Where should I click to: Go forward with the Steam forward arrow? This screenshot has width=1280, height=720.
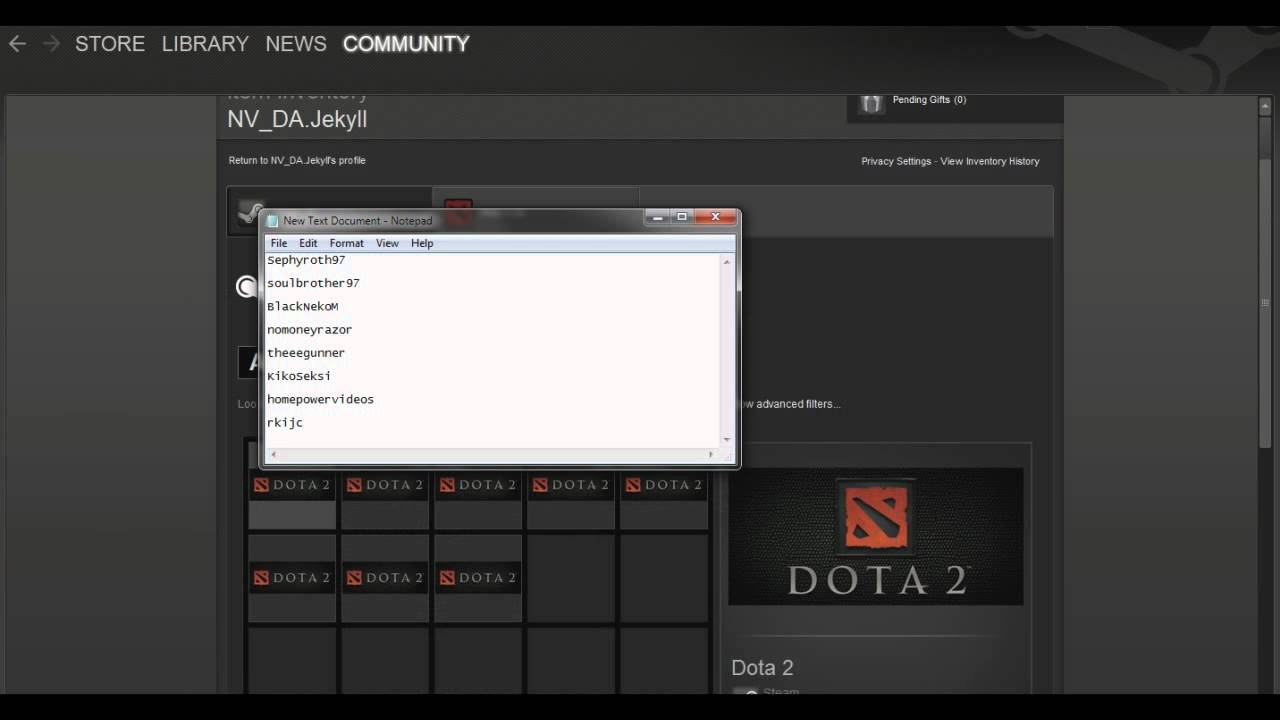51,44
